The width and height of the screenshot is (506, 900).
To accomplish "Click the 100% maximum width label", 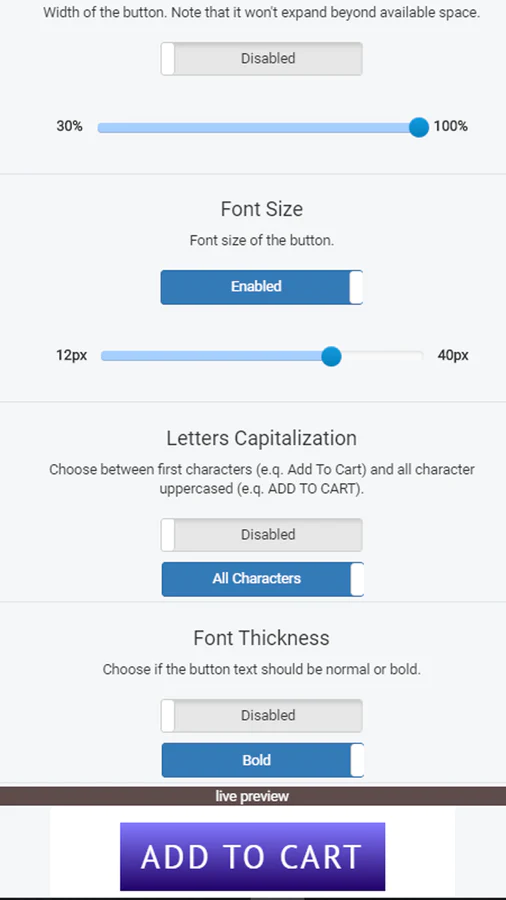I will click(451, 126).
